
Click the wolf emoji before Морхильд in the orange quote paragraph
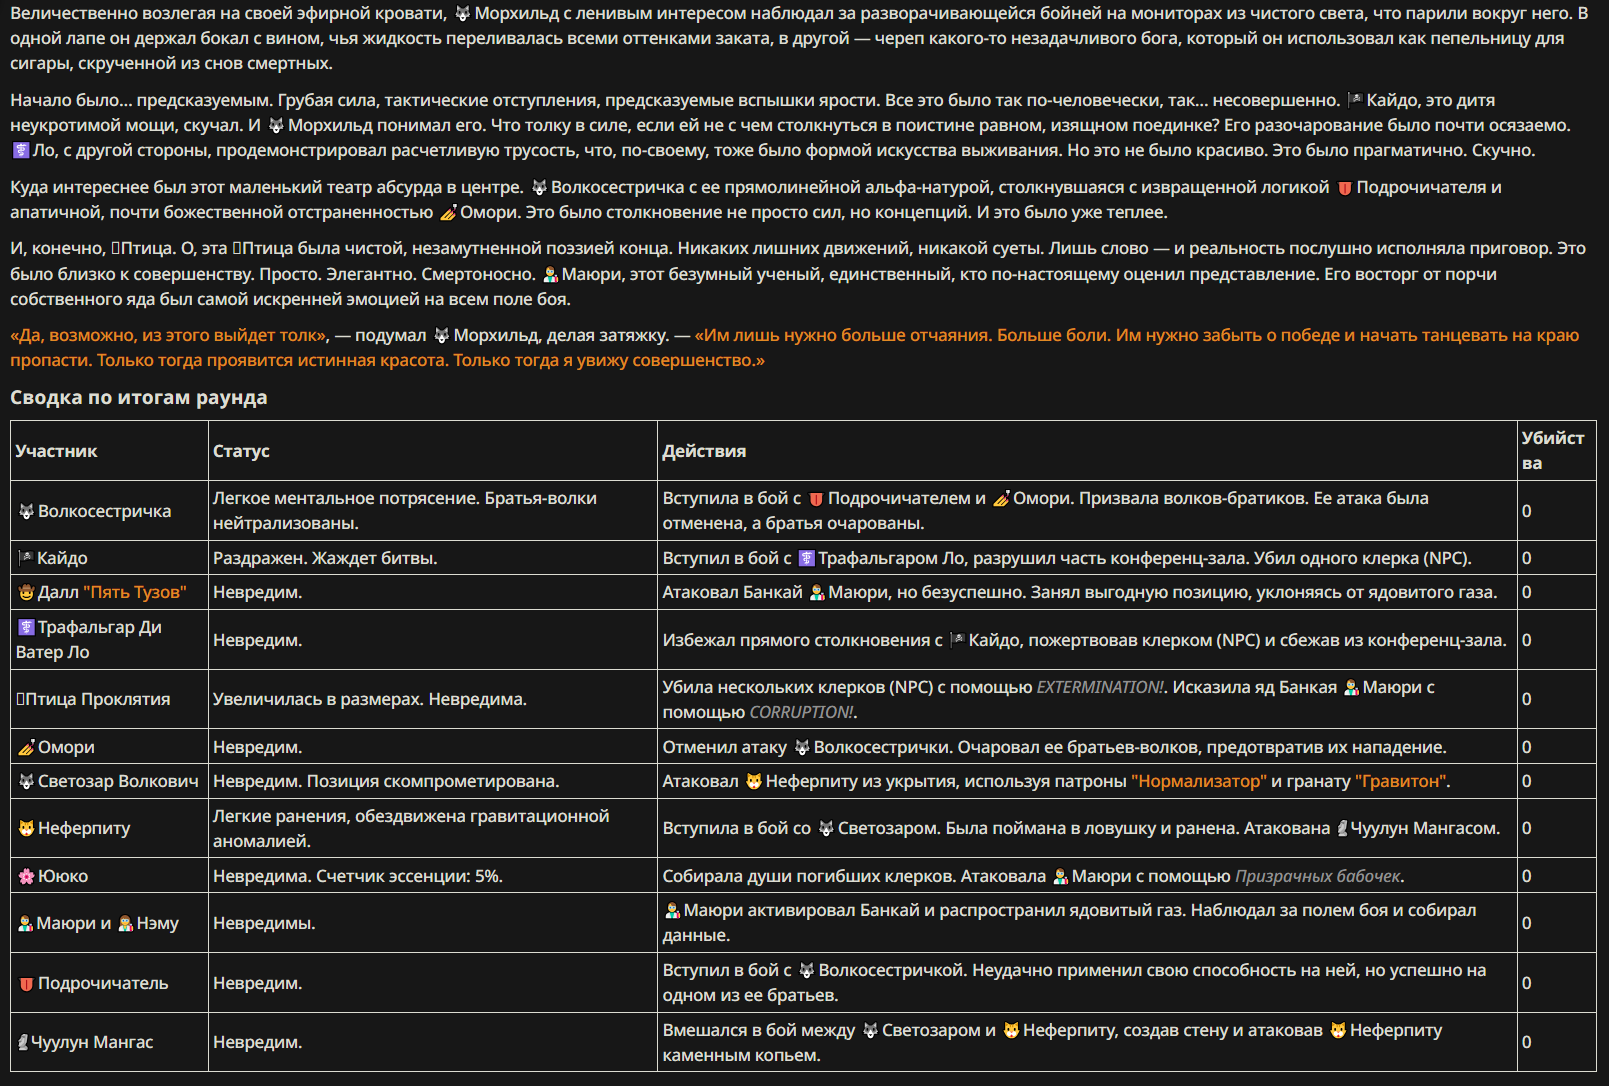441,335
